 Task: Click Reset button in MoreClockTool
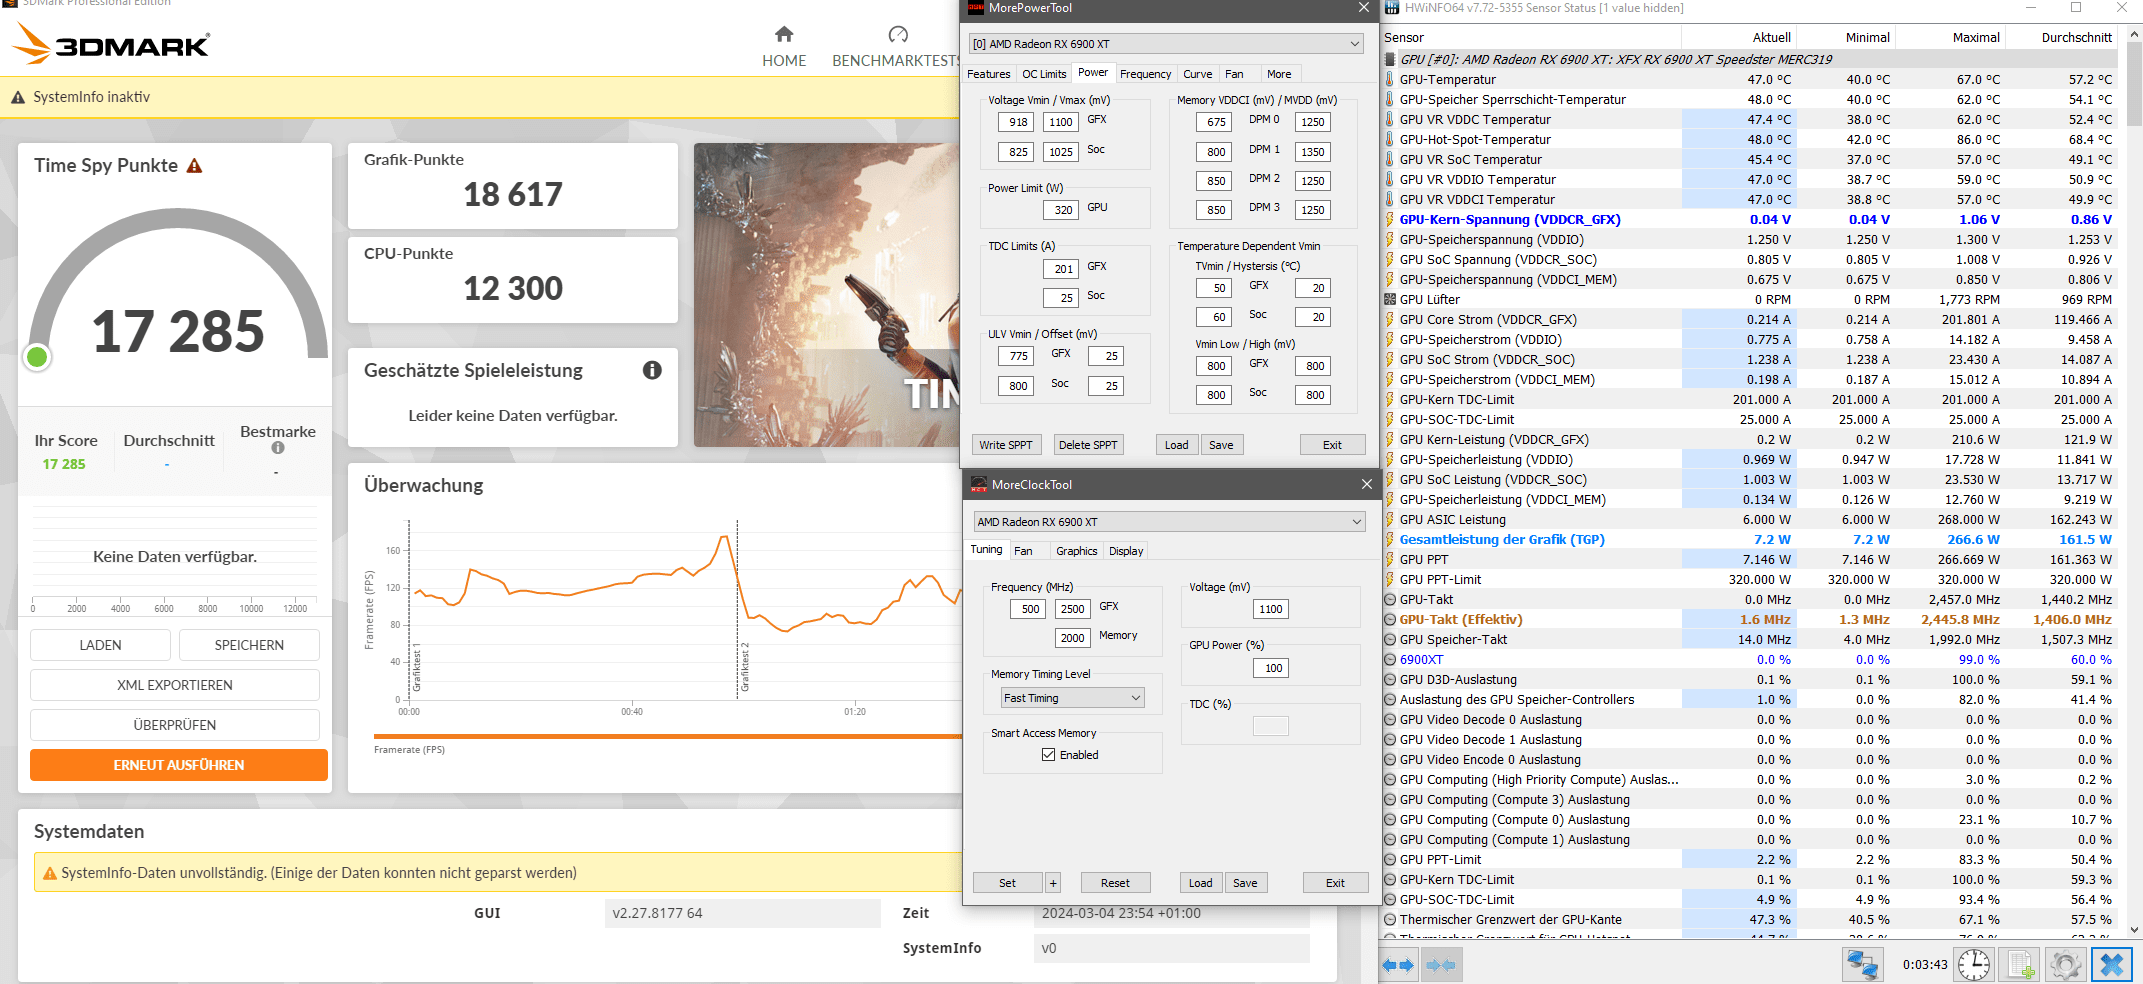click(x=1115, y=883)
